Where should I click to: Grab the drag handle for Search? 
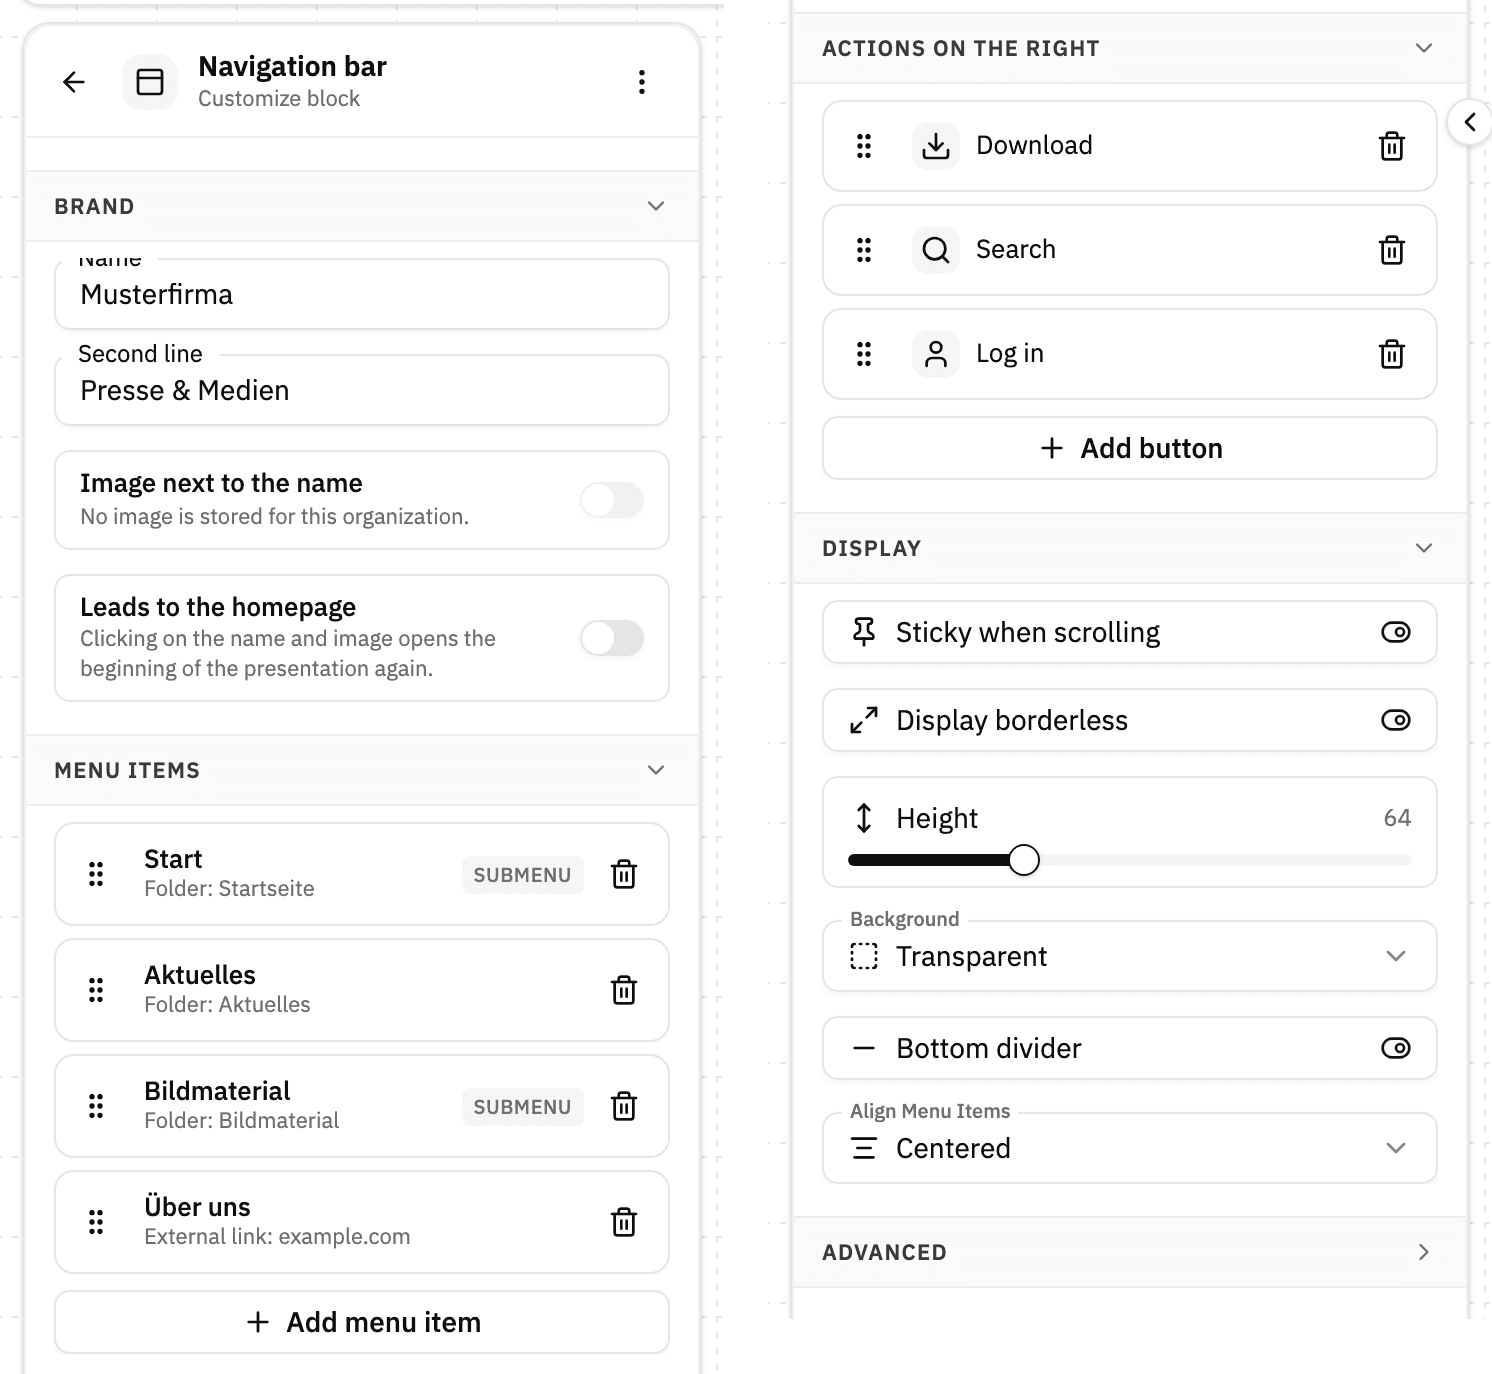[864, 250]
